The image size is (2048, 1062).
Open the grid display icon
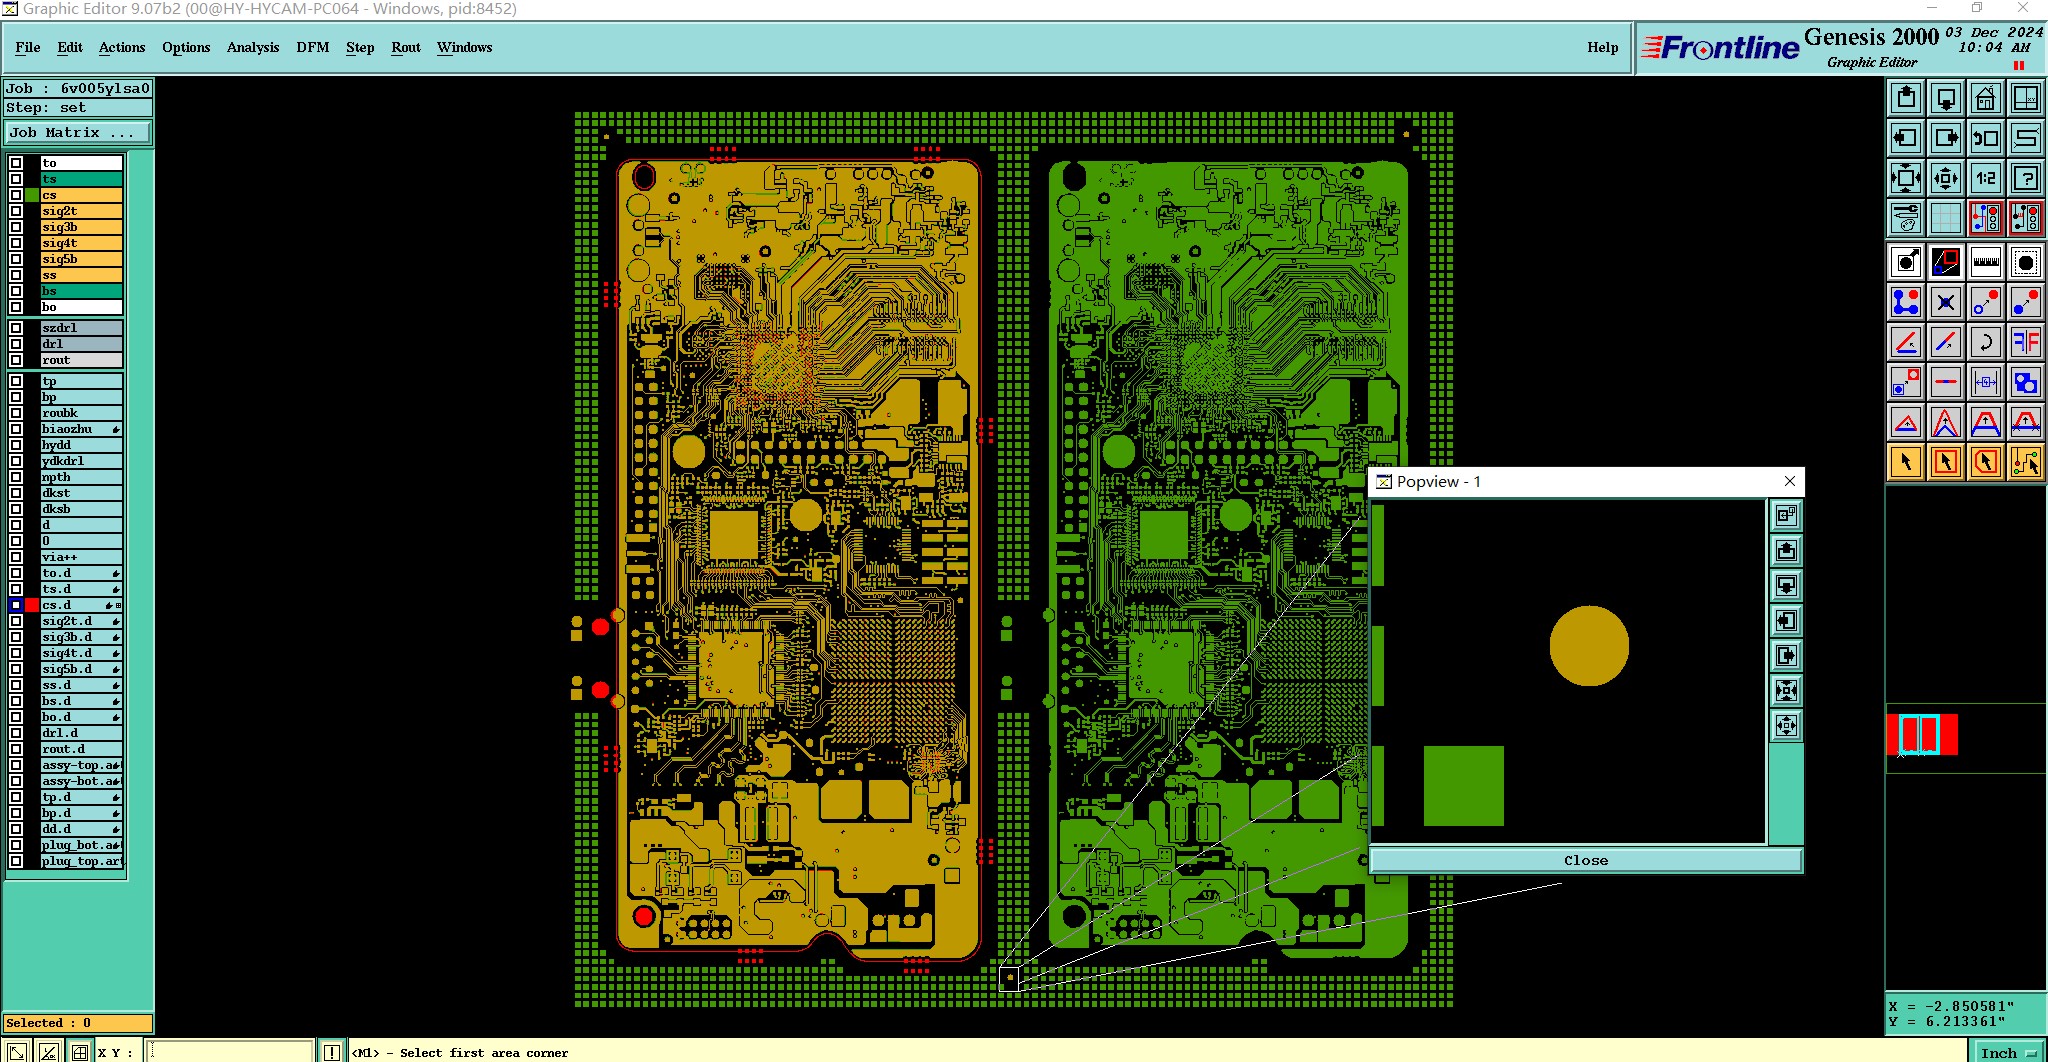tap(1946, 218)
